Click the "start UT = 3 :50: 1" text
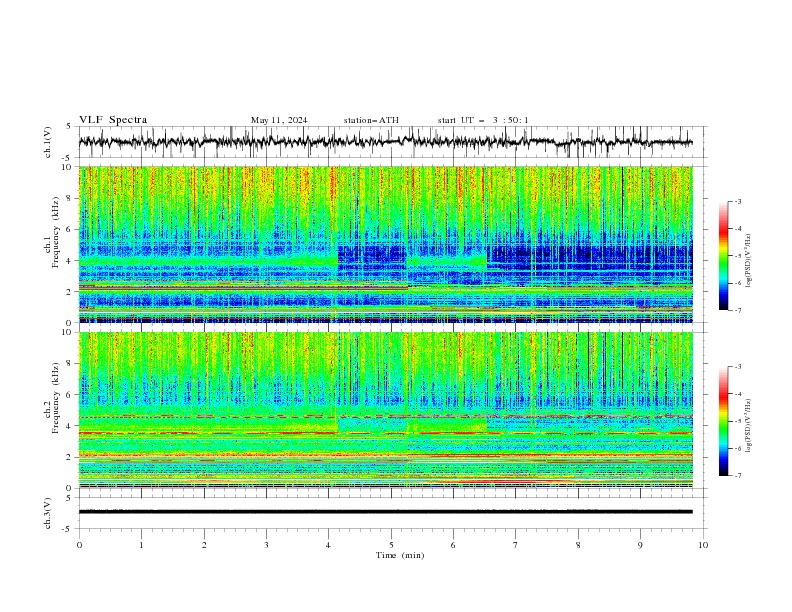This screenshot has height=612, width=792. 483,120
